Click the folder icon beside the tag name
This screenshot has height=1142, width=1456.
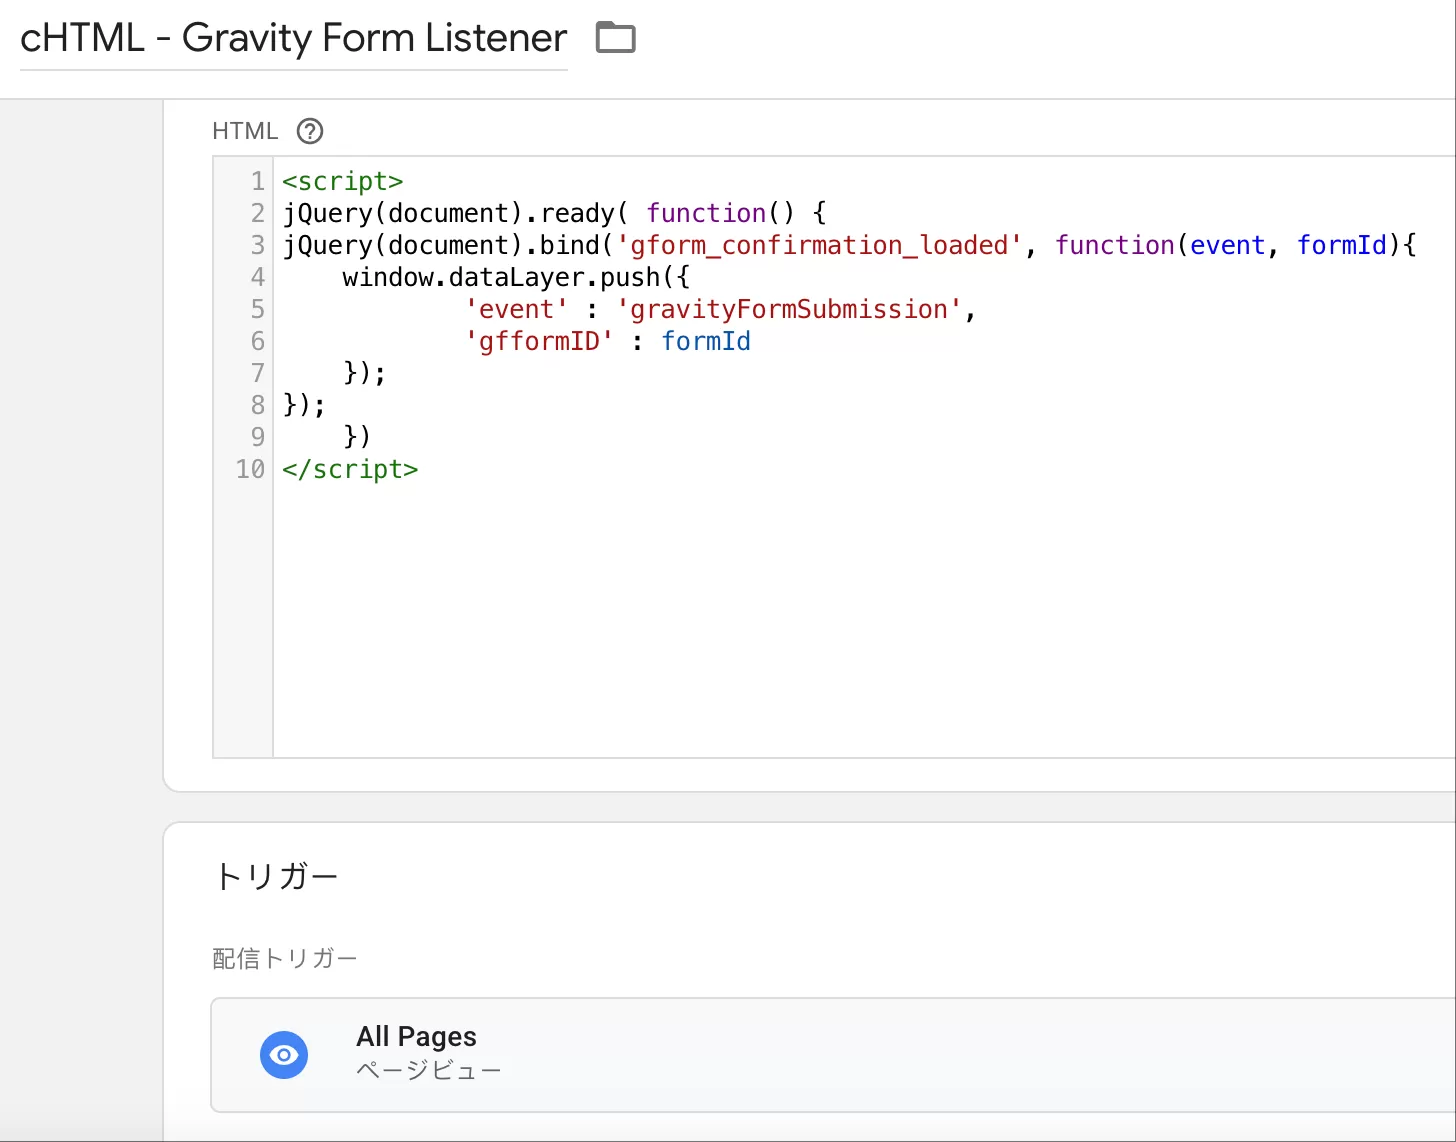click(616, 38)
